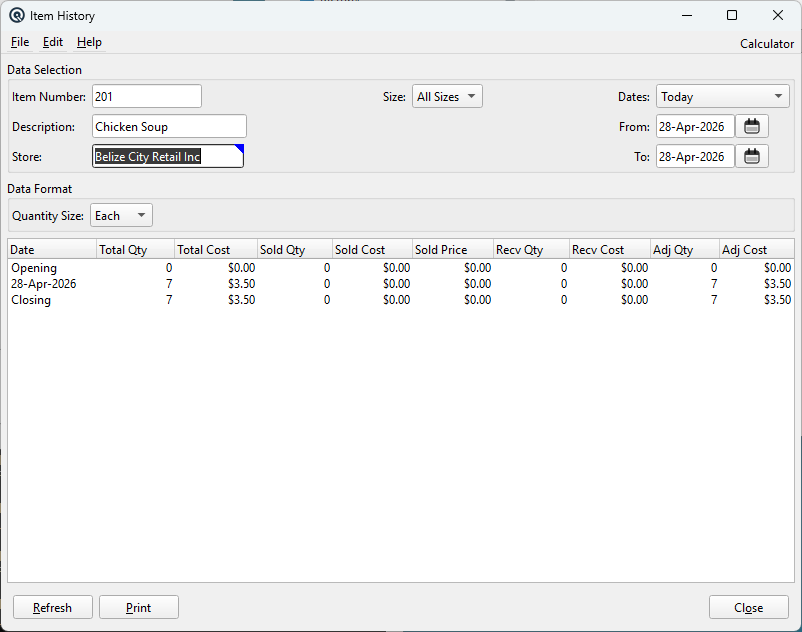Click the Refresh button
This screenshot has width=802, height=632.
pyautogui.click(x=53, y=607)
